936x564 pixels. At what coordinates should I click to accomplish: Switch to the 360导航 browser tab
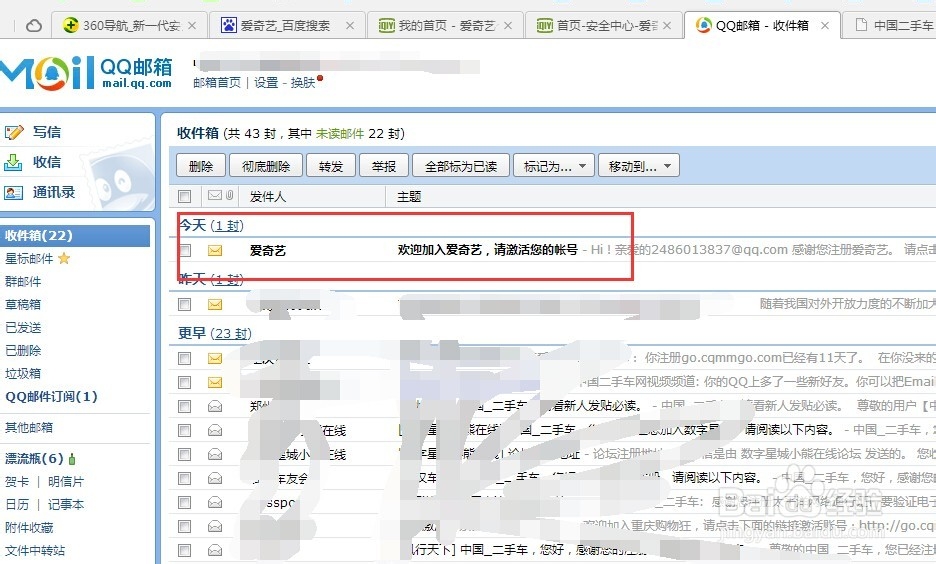pos(130,26)
